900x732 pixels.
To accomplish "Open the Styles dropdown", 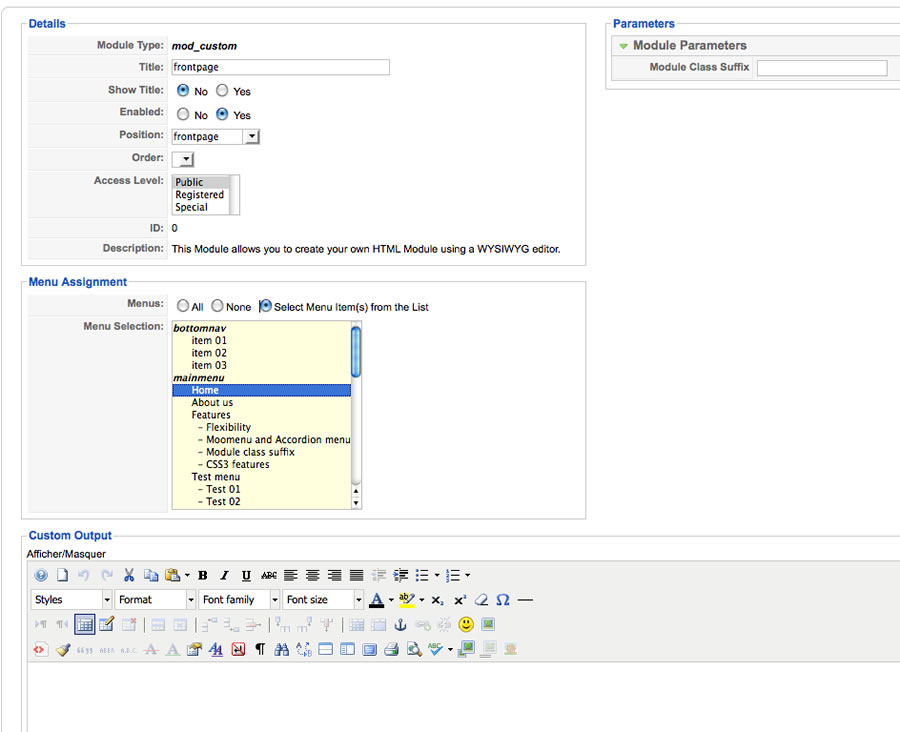I will click(x=72, y=600).
